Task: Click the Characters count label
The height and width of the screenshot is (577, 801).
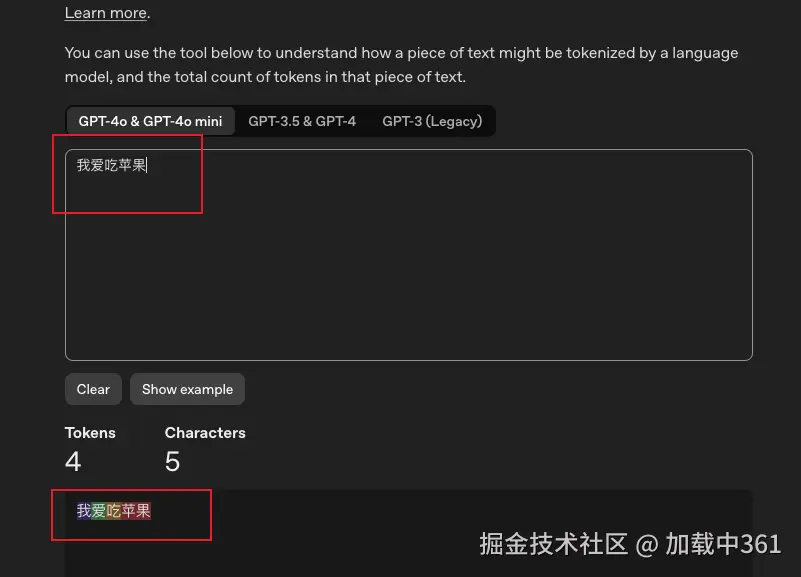Action: [x=205, y=432]
